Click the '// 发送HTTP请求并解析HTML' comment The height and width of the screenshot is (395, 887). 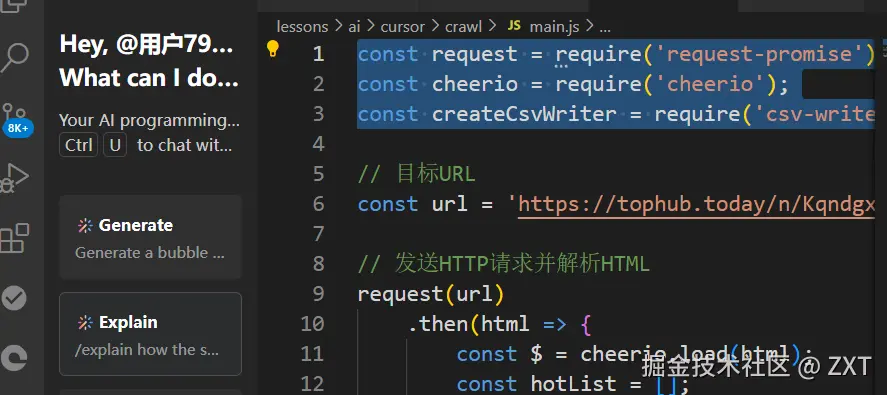click(503, 264)
